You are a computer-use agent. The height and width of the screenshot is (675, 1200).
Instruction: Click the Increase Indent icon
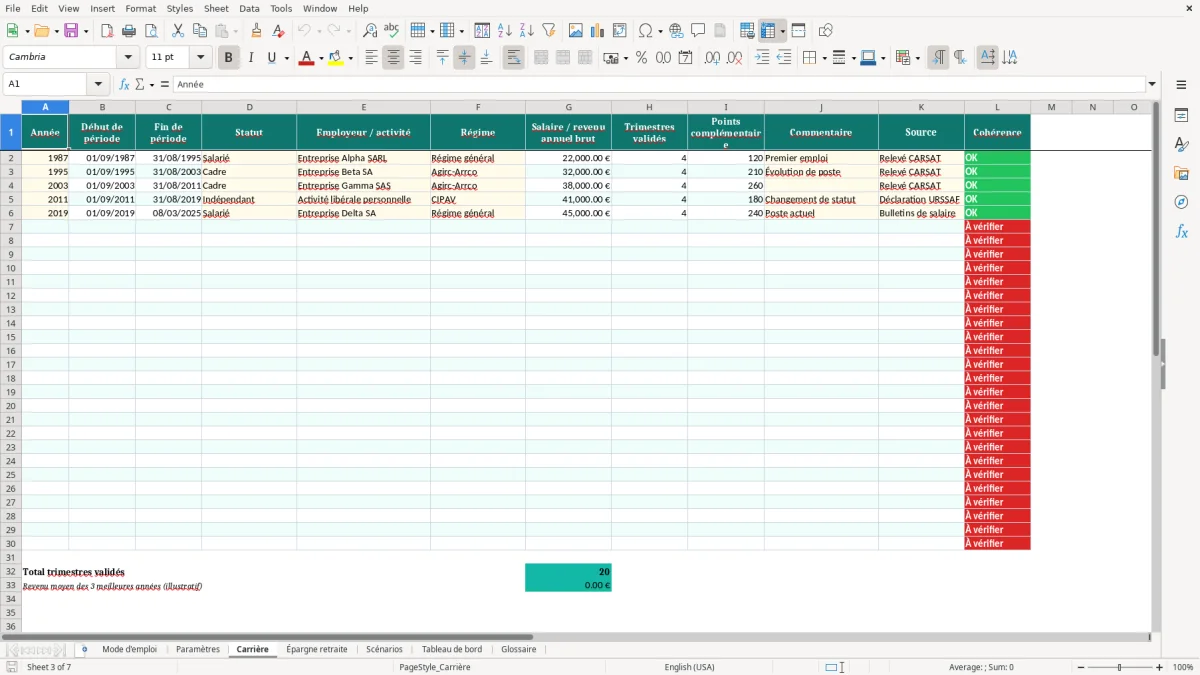click(x=762, y=58)
